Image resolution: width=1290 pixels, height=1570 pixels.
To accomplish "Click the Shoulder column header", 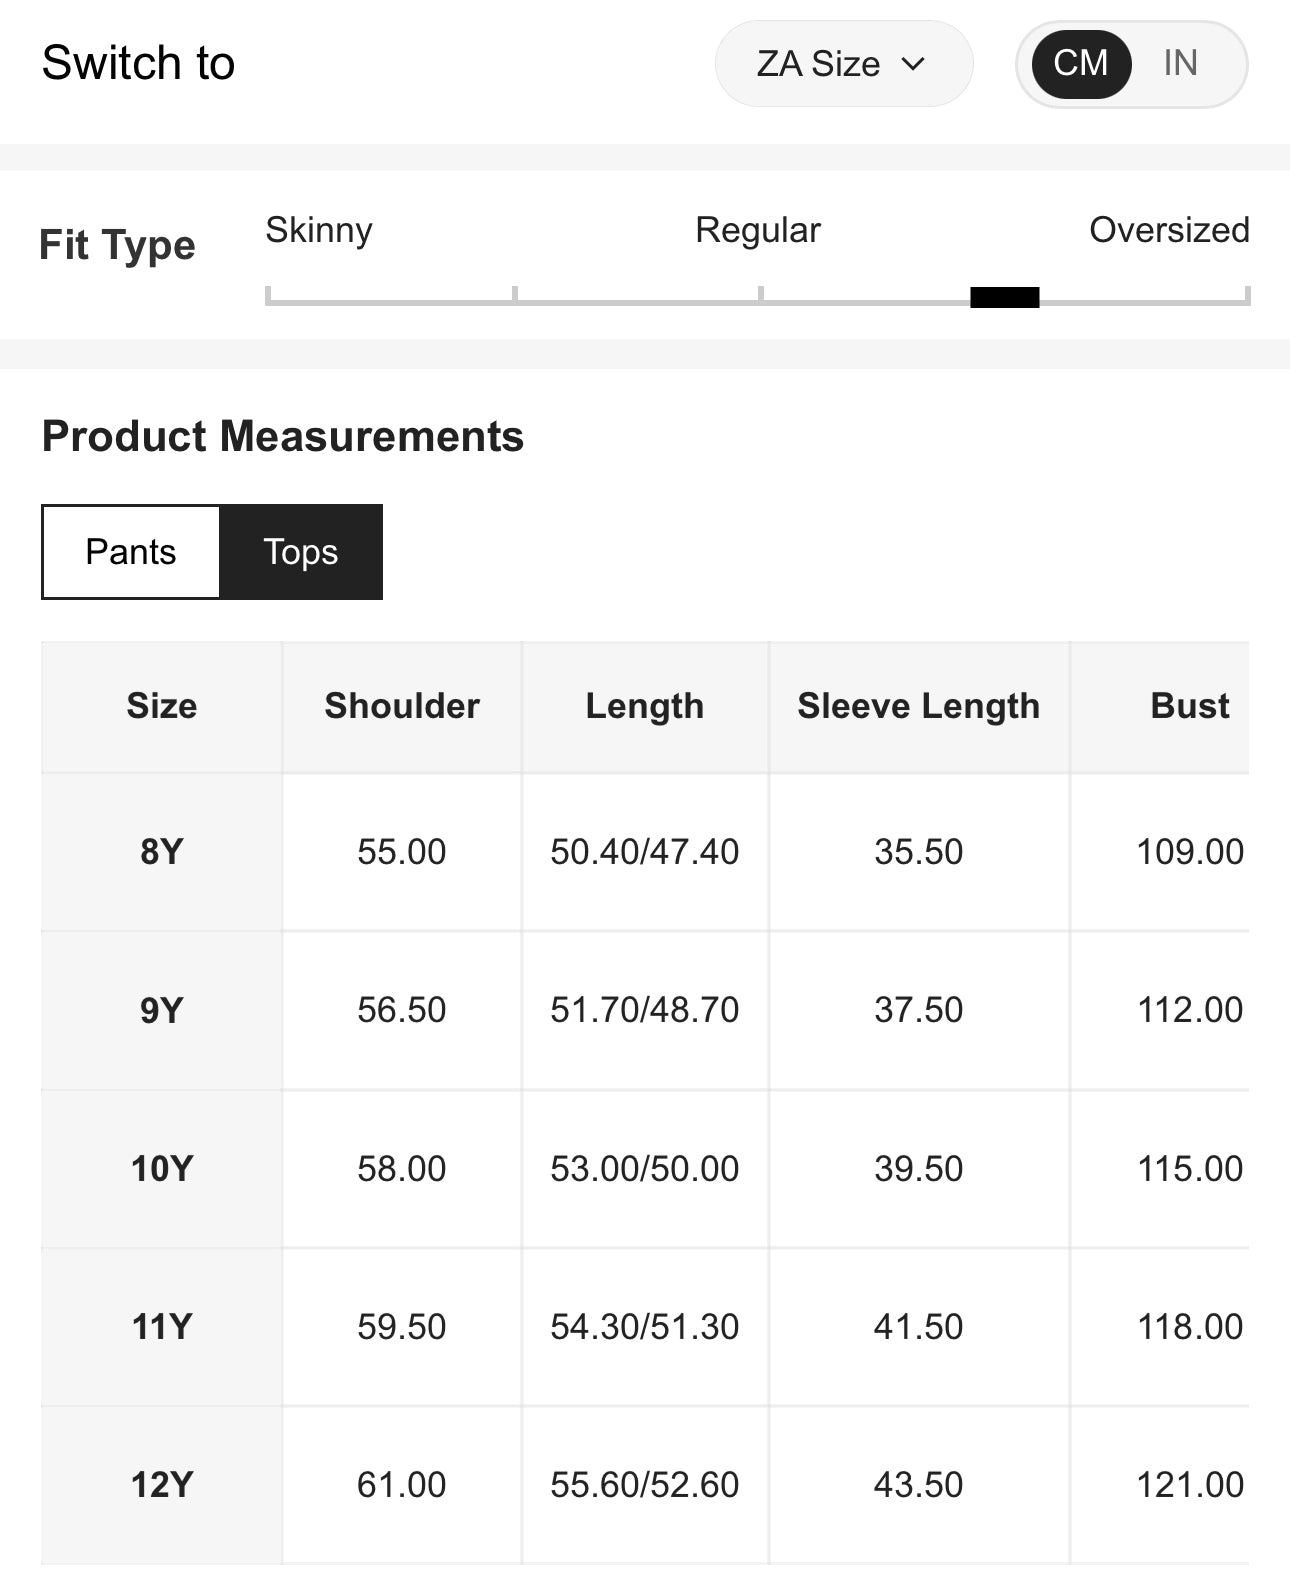I will point(402,706).
